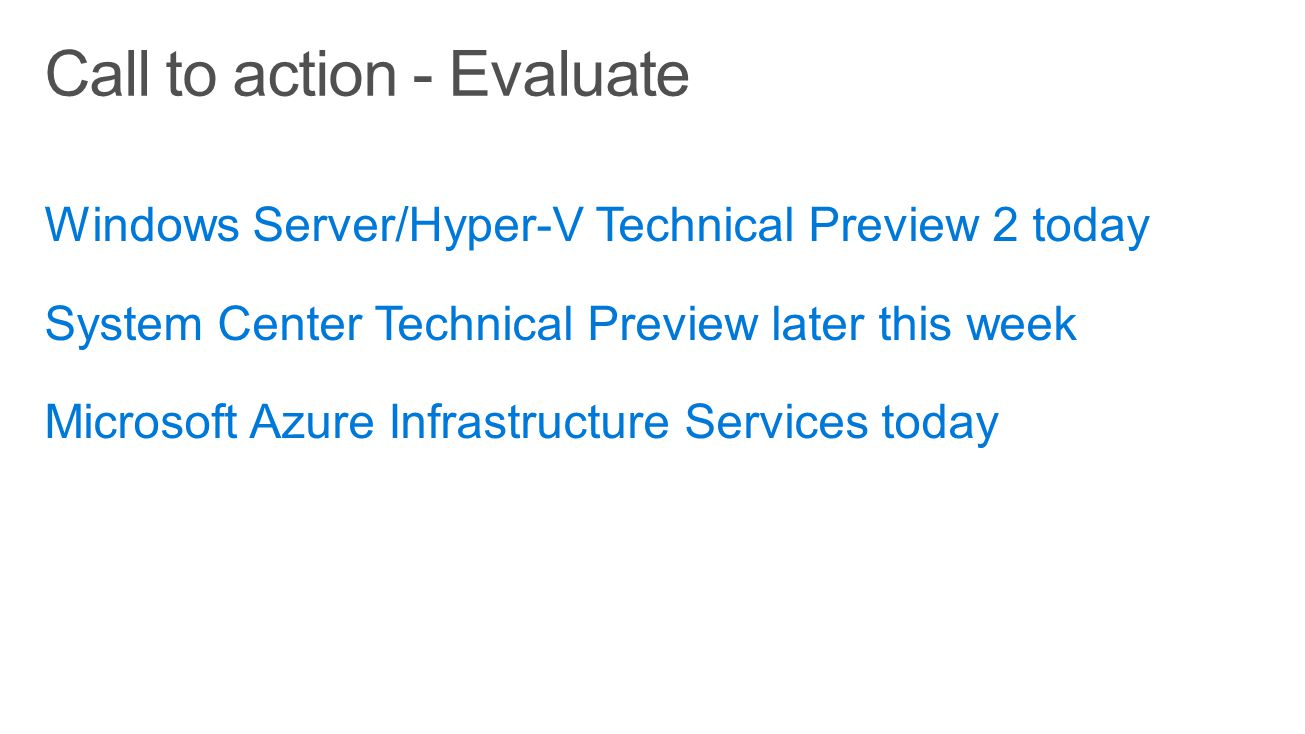Open the Microsoft Azure Infrastructure Services link
Screen dimensions: 1305x734
pyautogui.click(x=521, y=423)
